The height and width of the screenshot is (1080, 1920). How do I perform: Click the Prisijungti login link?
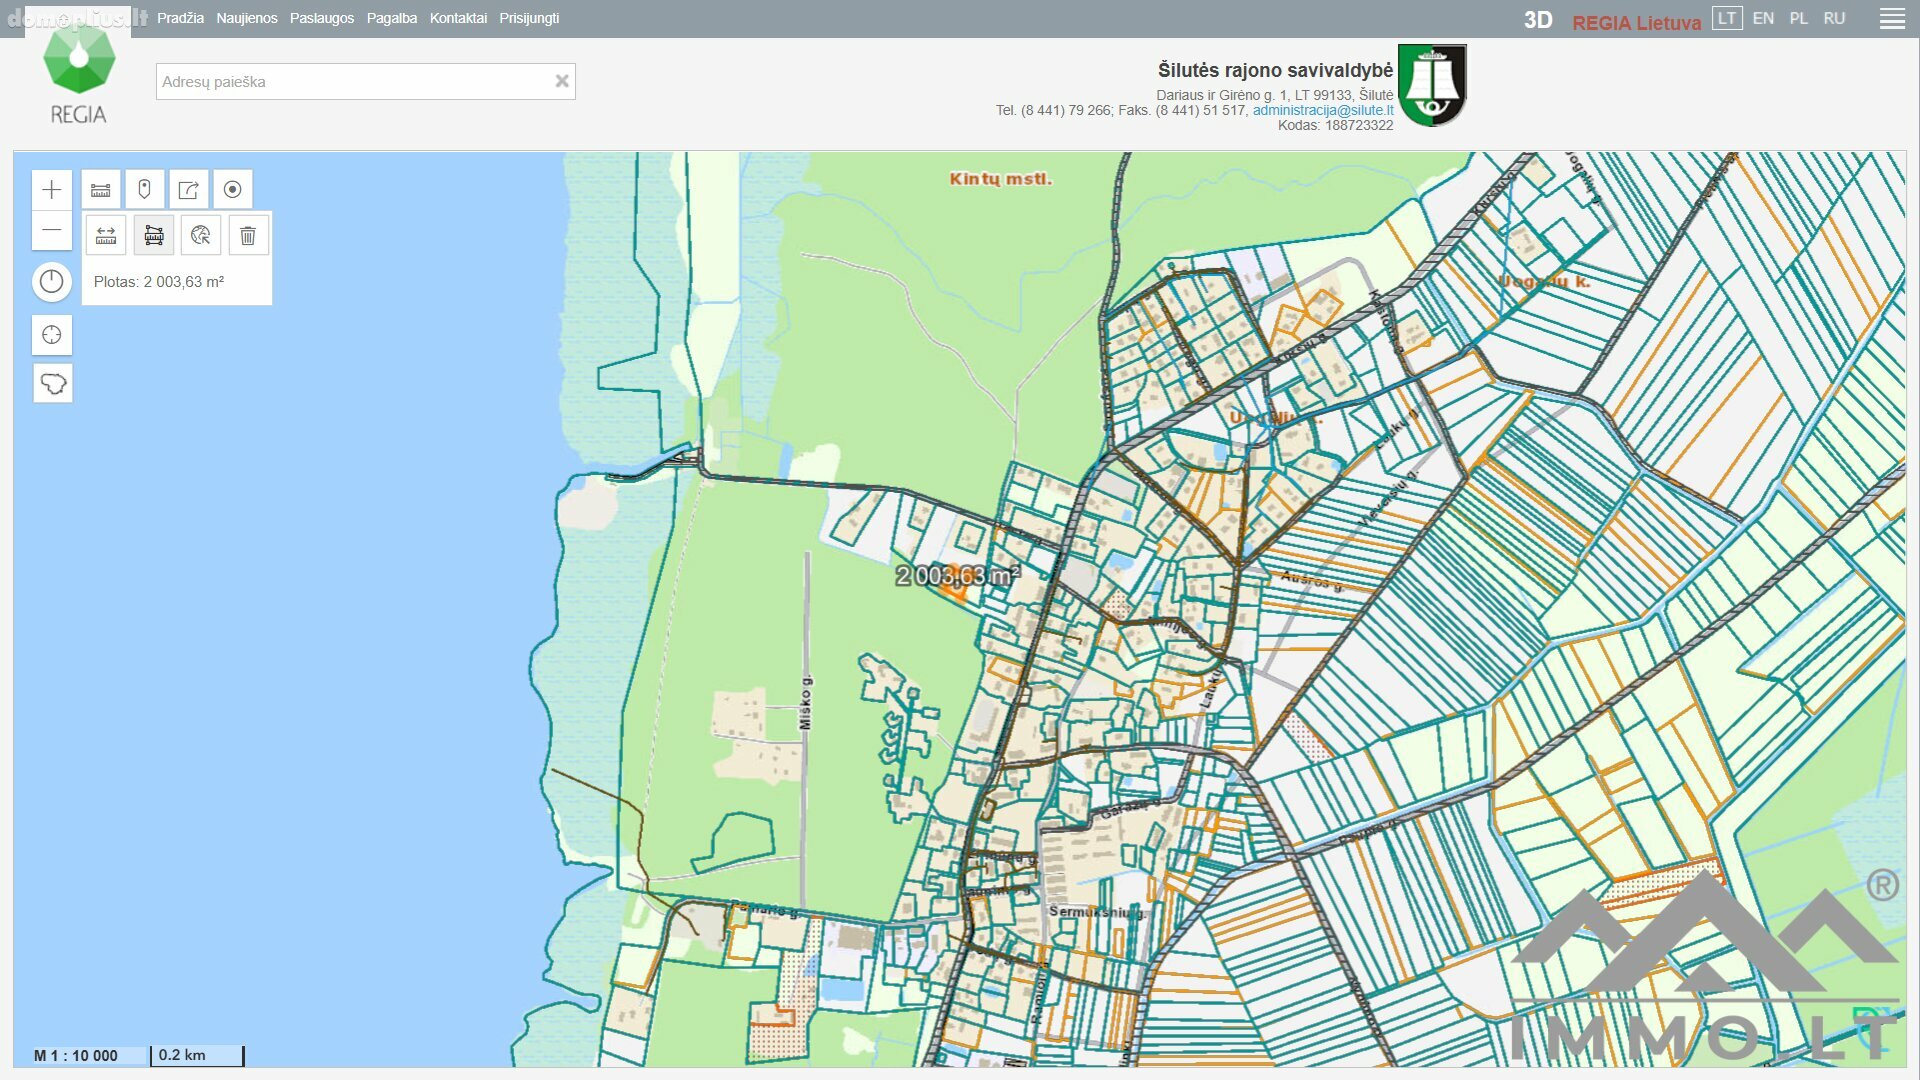[529, 18]
